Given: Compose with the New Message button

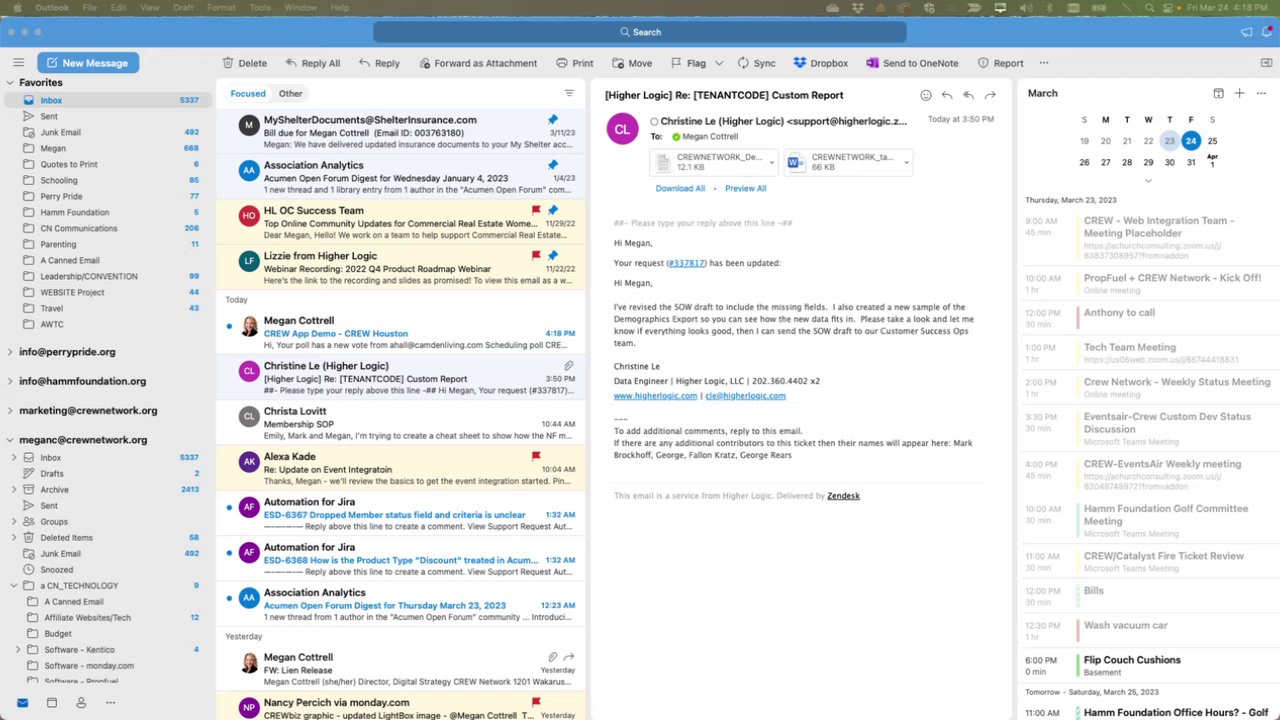Looking at the screenshot, I should pos(88,62).
